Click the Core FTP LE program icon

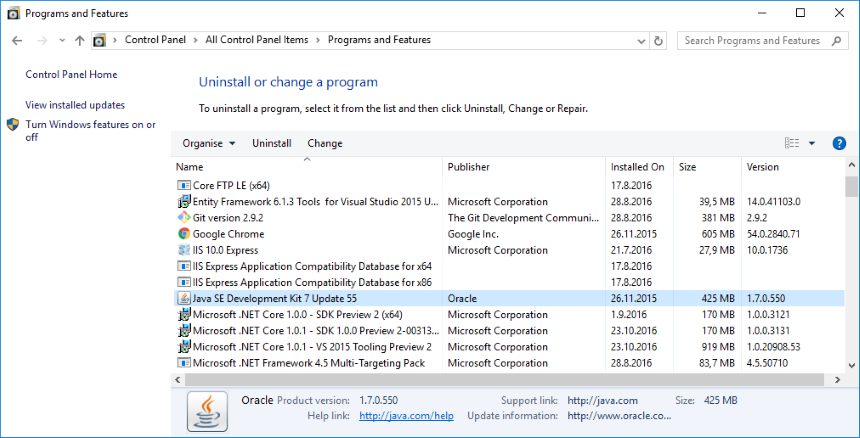click(x=184, y=186)
